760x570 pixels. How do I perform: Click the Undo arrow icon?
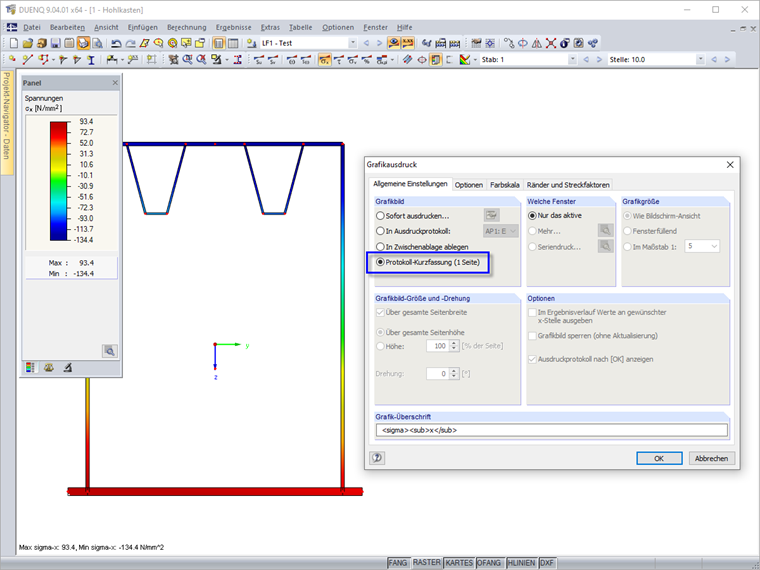point(116,43)
